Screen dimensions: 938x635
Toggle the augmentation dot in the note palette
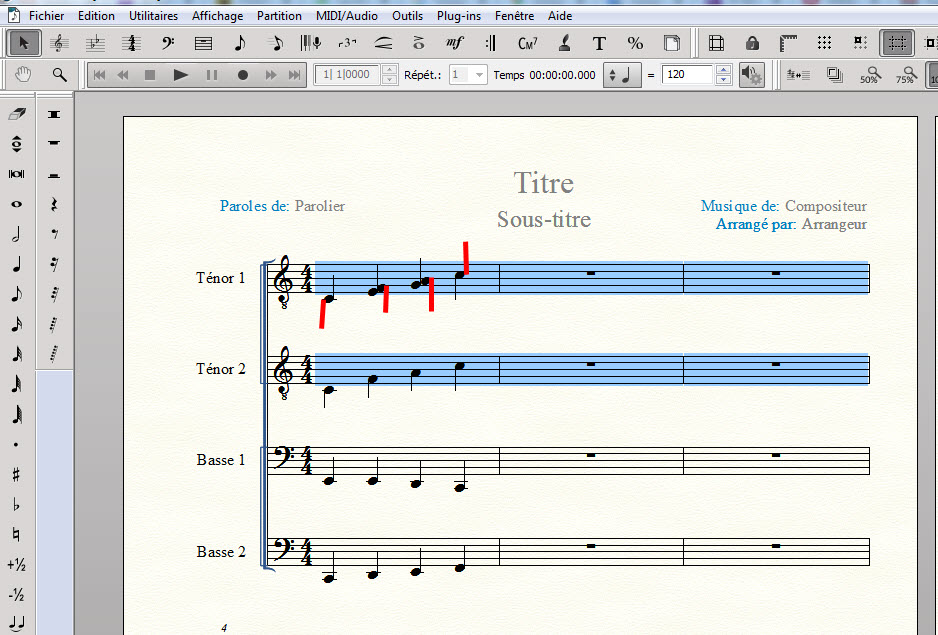16,445
